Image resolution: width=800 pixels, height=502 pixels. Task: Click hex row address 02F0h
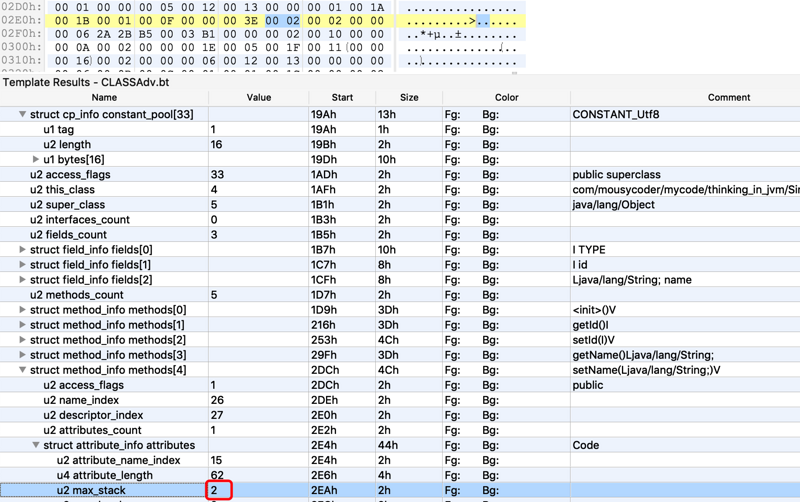point(21,34)
